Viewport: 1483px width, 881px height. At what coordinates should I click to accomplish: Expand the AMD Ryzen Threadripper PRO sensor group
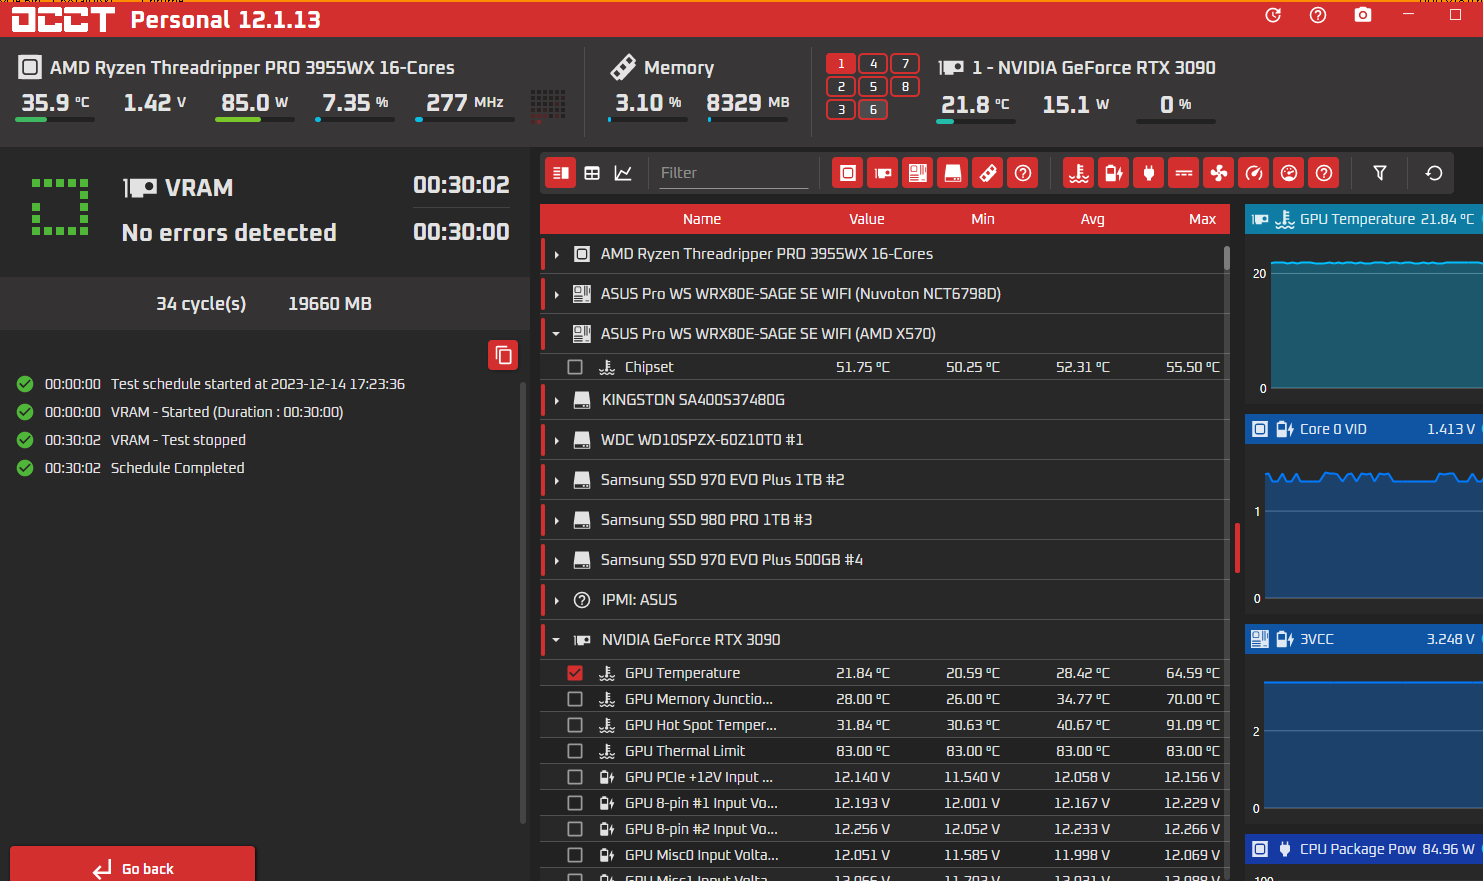tap(557, 255)
